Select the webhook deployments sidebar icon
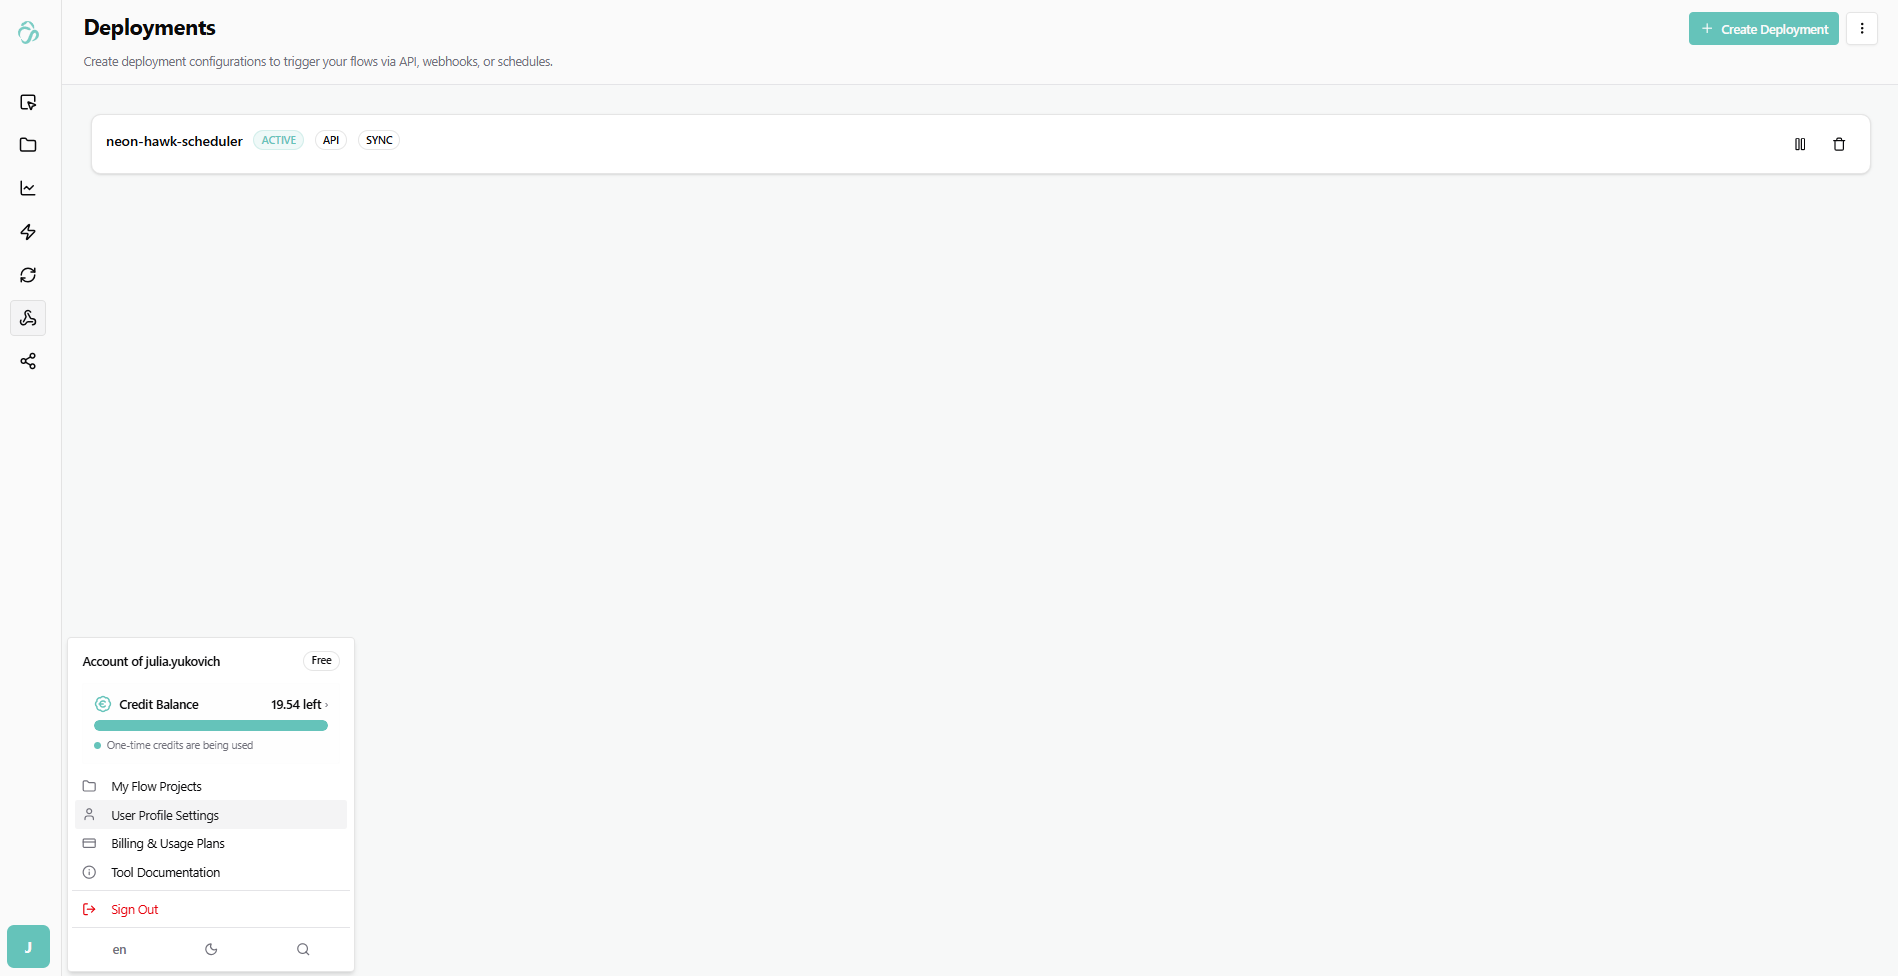 [28, 318]
